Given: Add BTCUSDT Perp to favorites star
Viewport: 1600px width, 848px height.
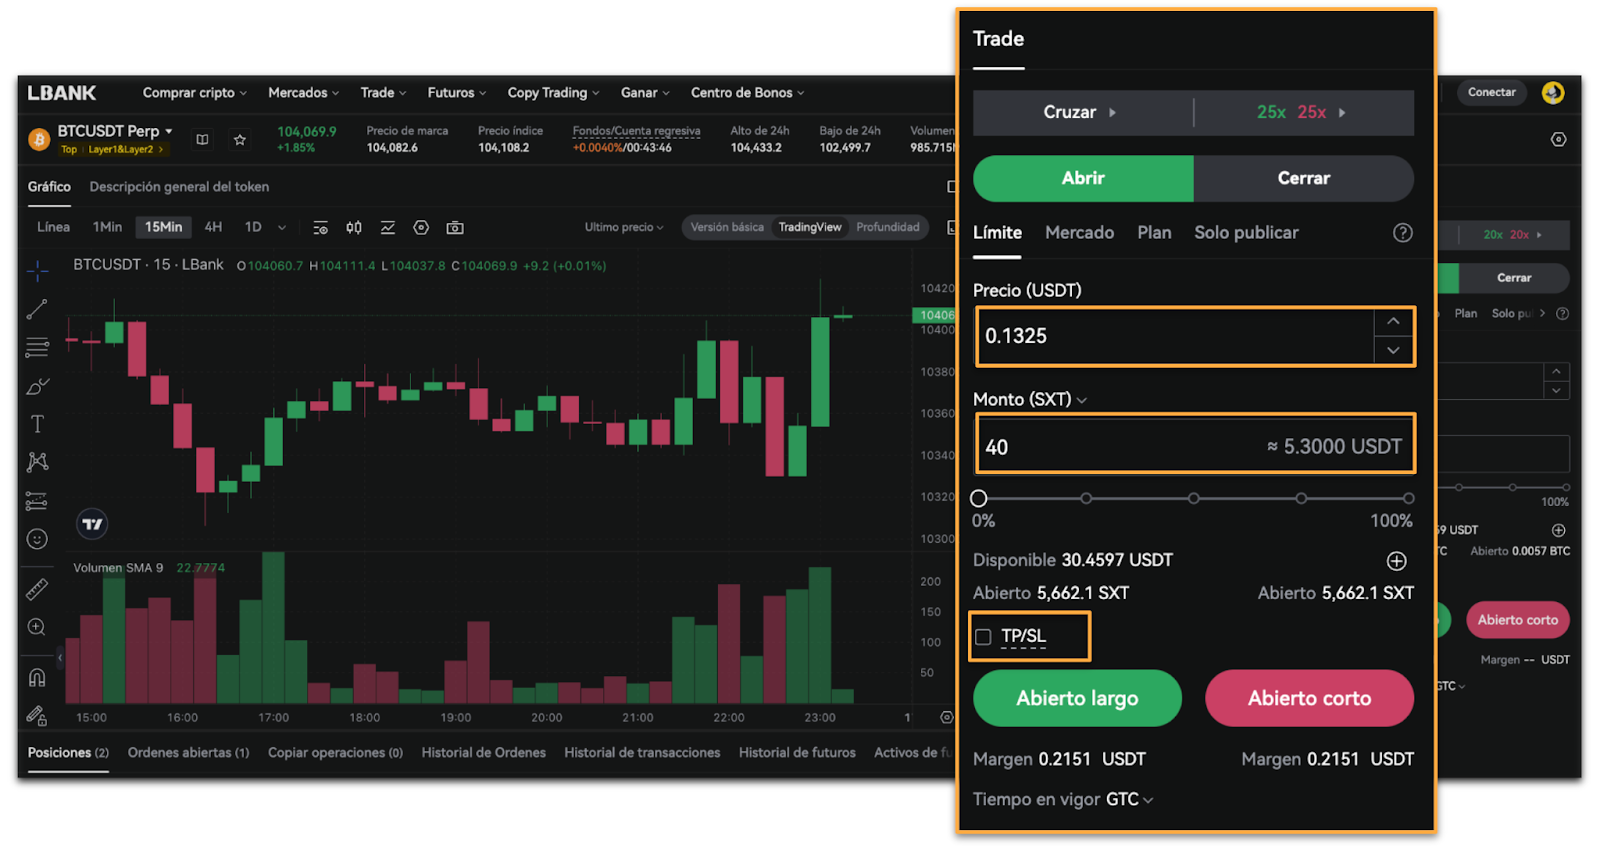Looking at the screenshot, I should pos(240,140).
